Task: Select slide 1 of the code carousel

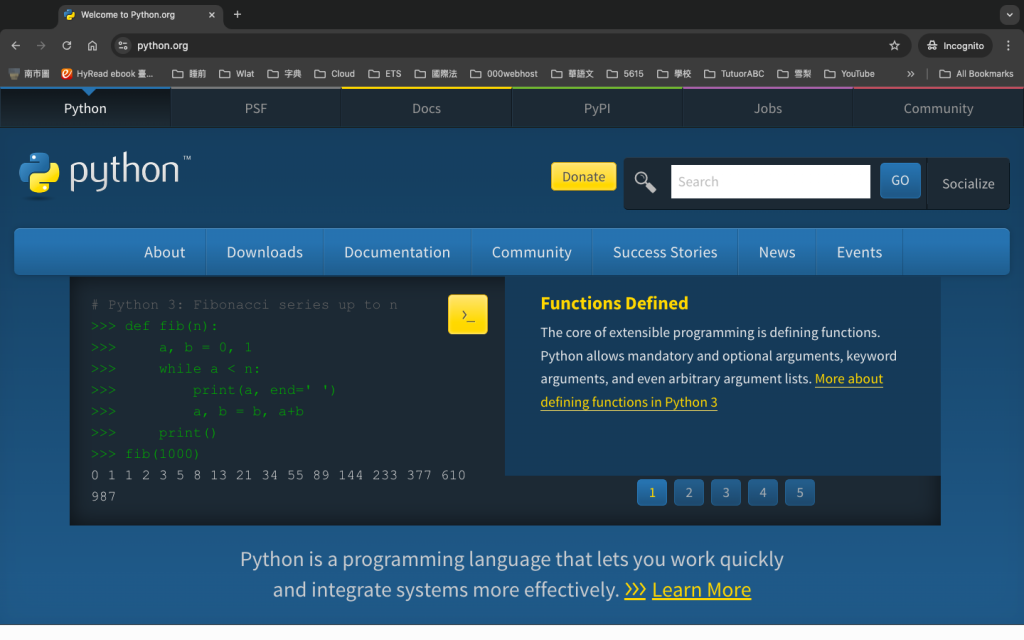Action: click(x=652, y=492)
